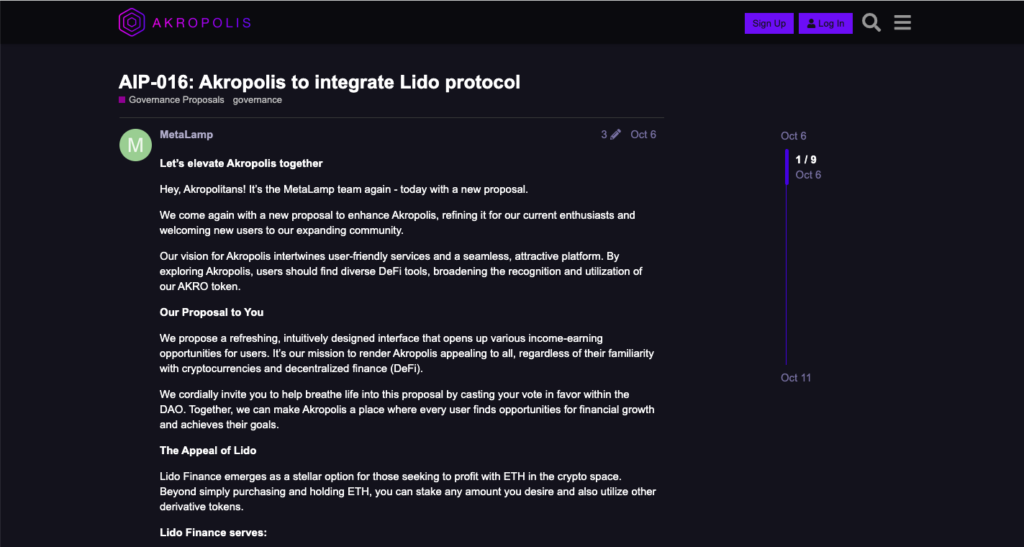The image size is (1024, 547).
Task: Click the Sign Up button
Action: 769,23
